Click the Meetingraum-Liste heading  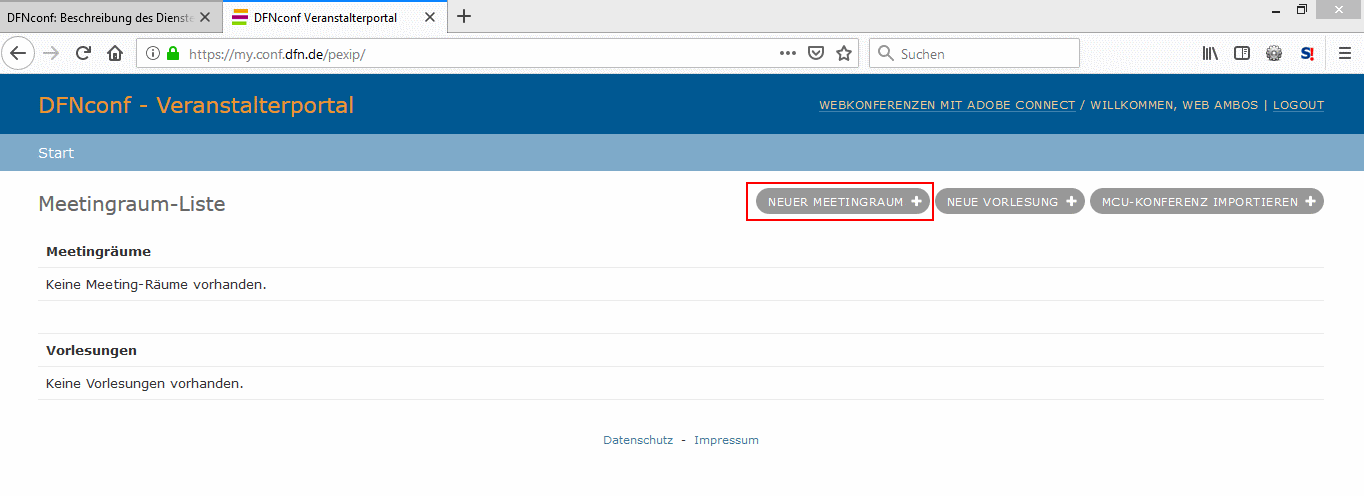(132, 204)
